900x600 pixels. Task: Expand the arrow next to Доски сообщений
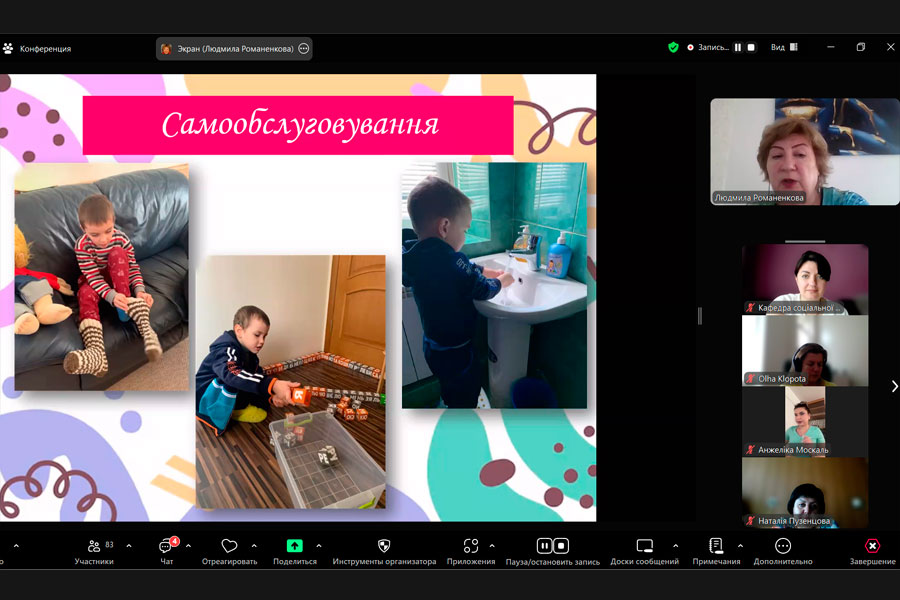click(676, 546)
